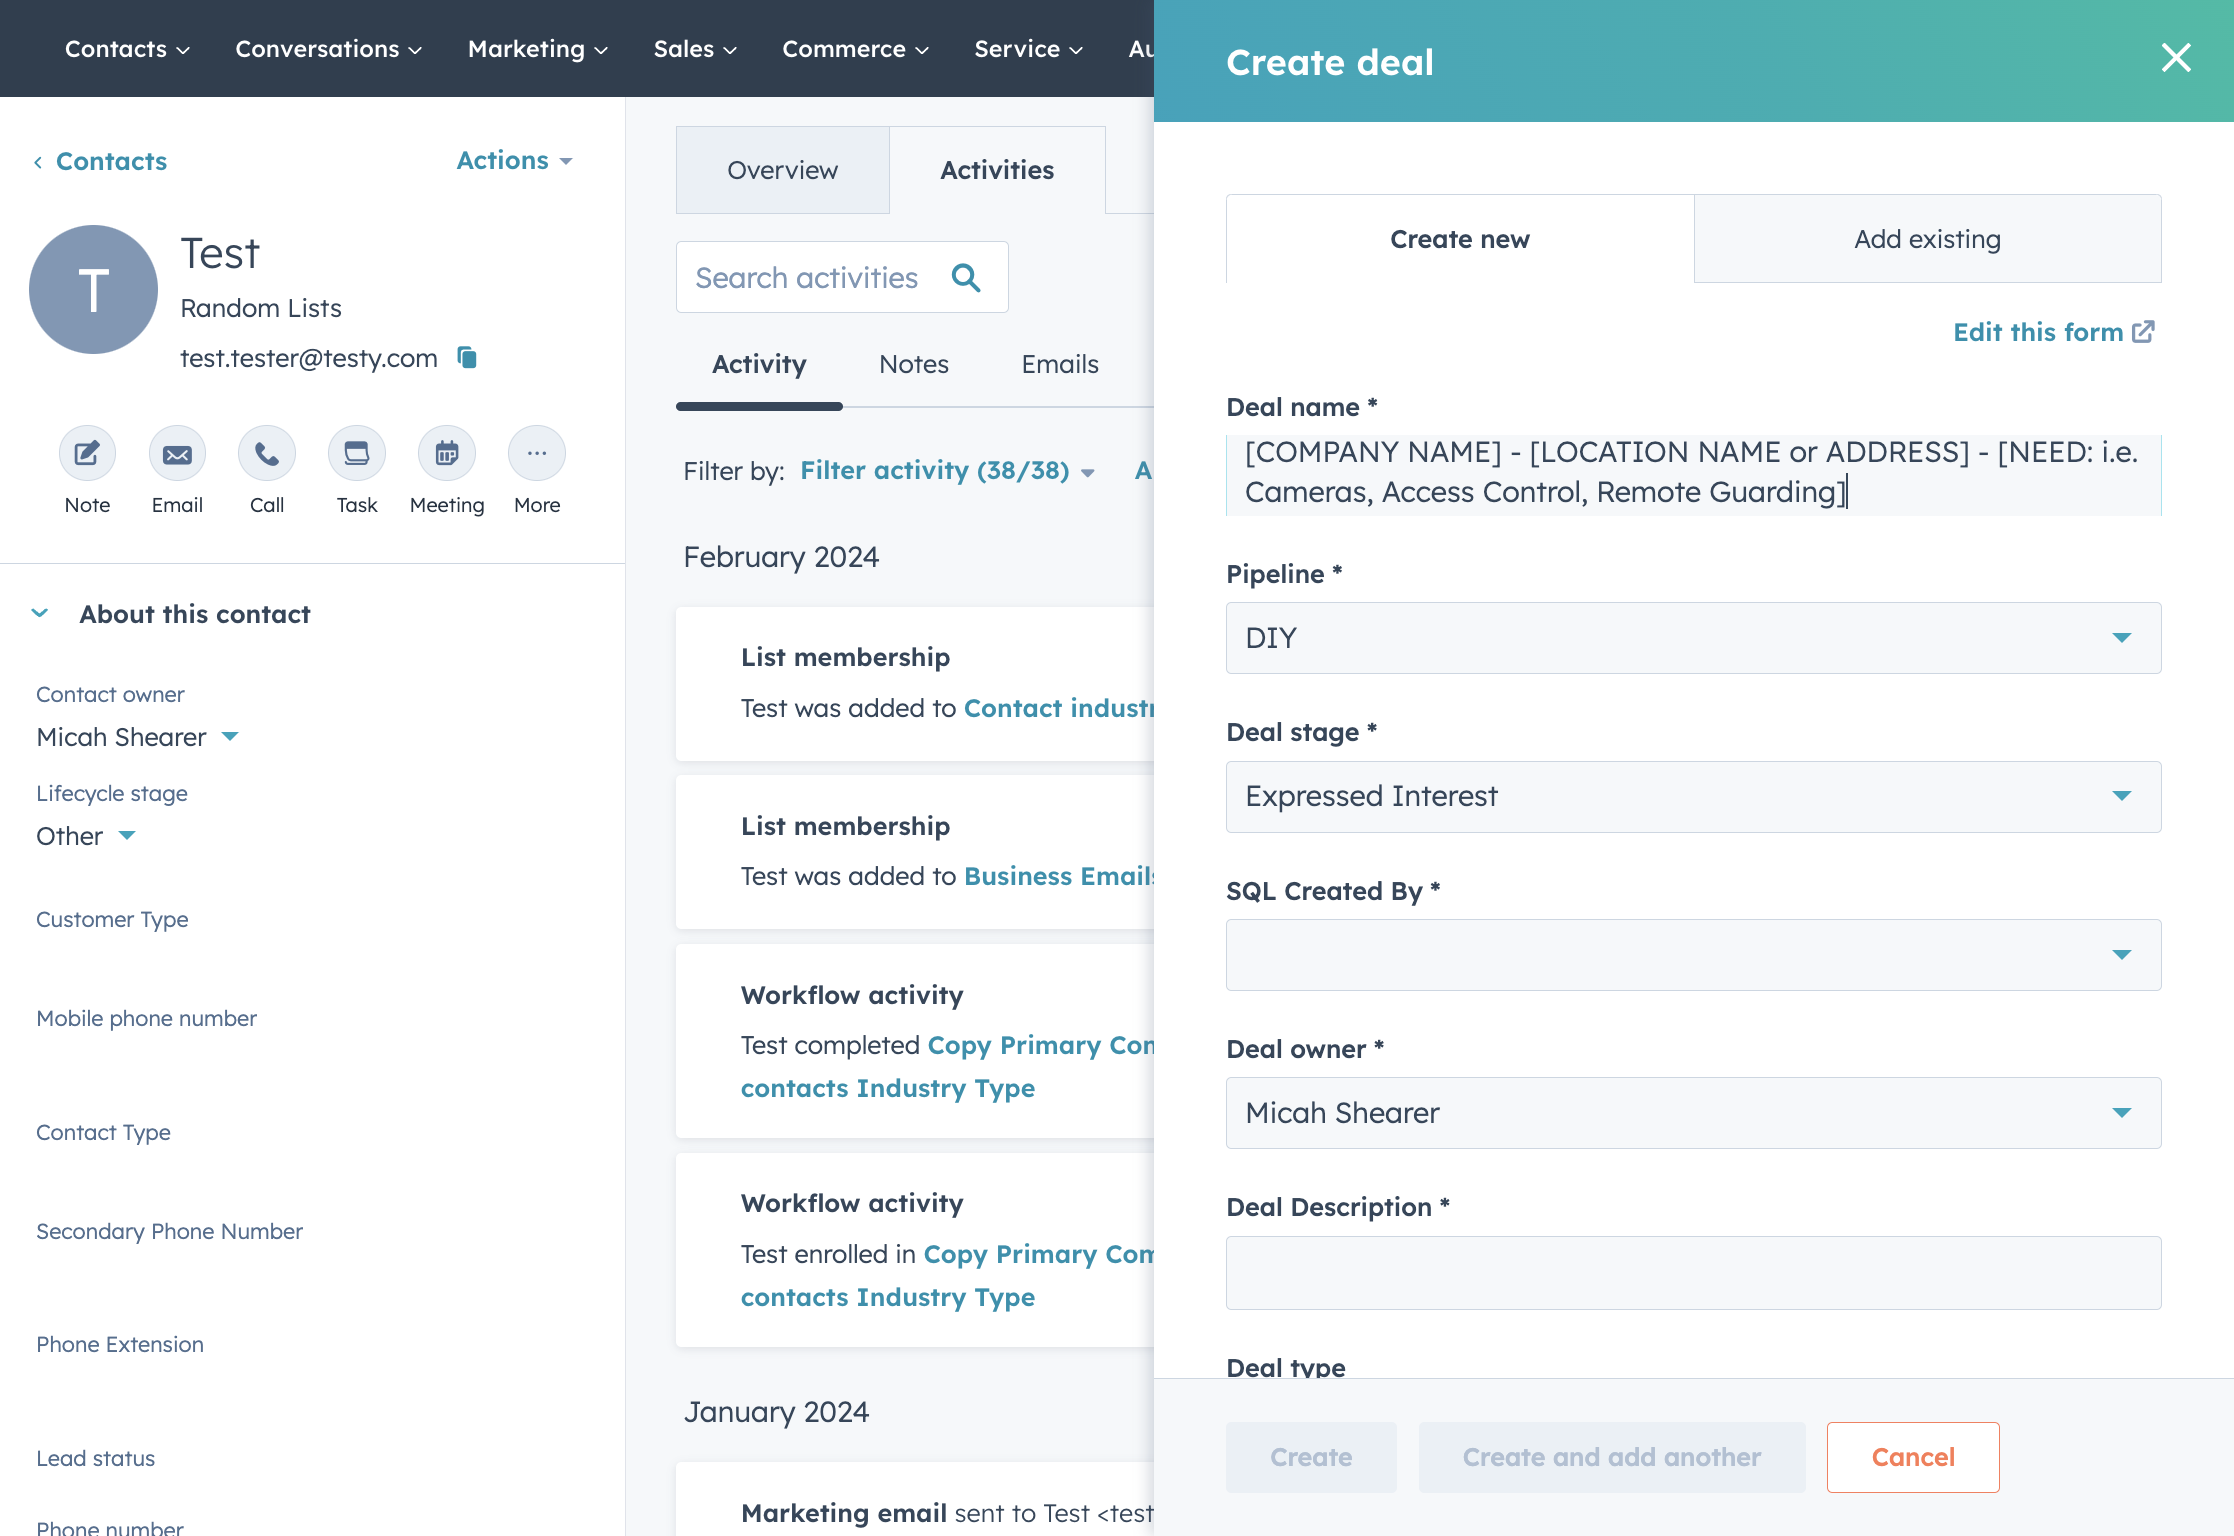Click the Phone Extension property label
This screenshot has width=2234, height=1536.
point(120,1344)
